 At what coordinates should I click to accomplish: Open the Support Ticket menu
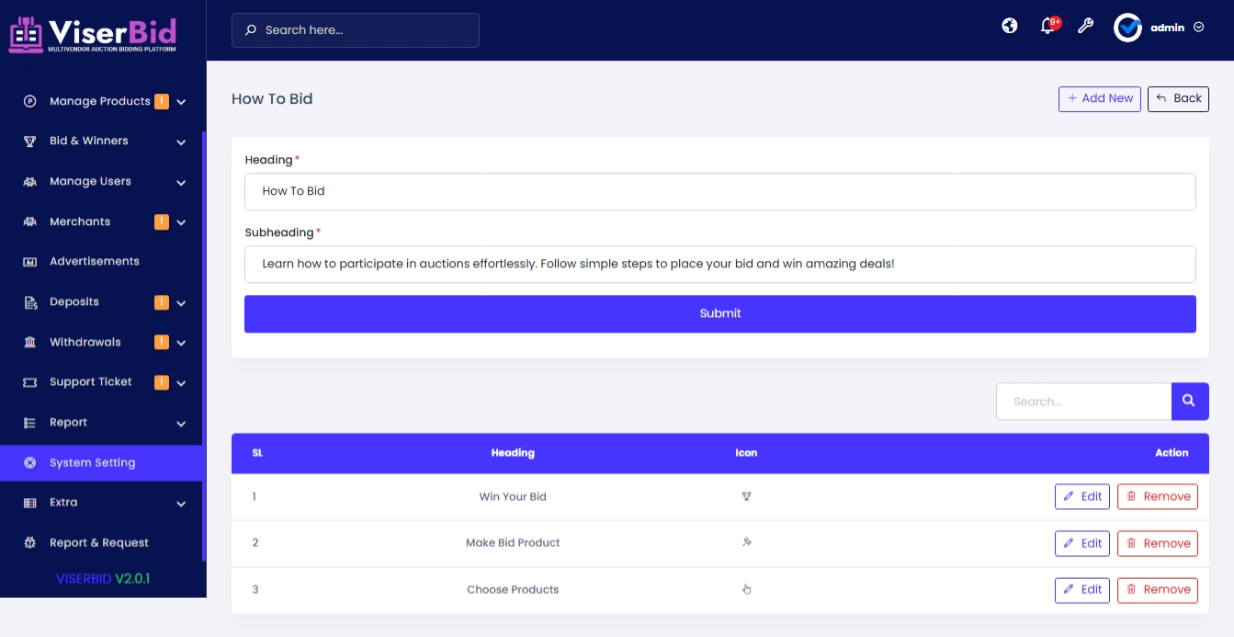pos(101,382)
